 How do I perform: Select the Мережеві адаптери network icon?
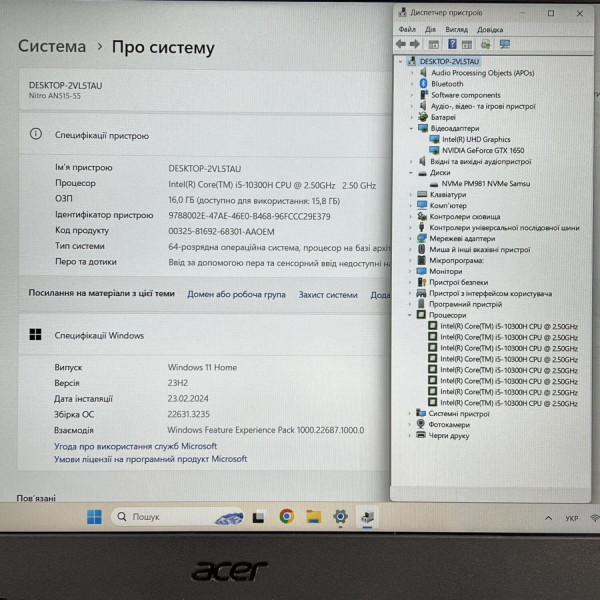pyautogui.click(x=422, y=238)
